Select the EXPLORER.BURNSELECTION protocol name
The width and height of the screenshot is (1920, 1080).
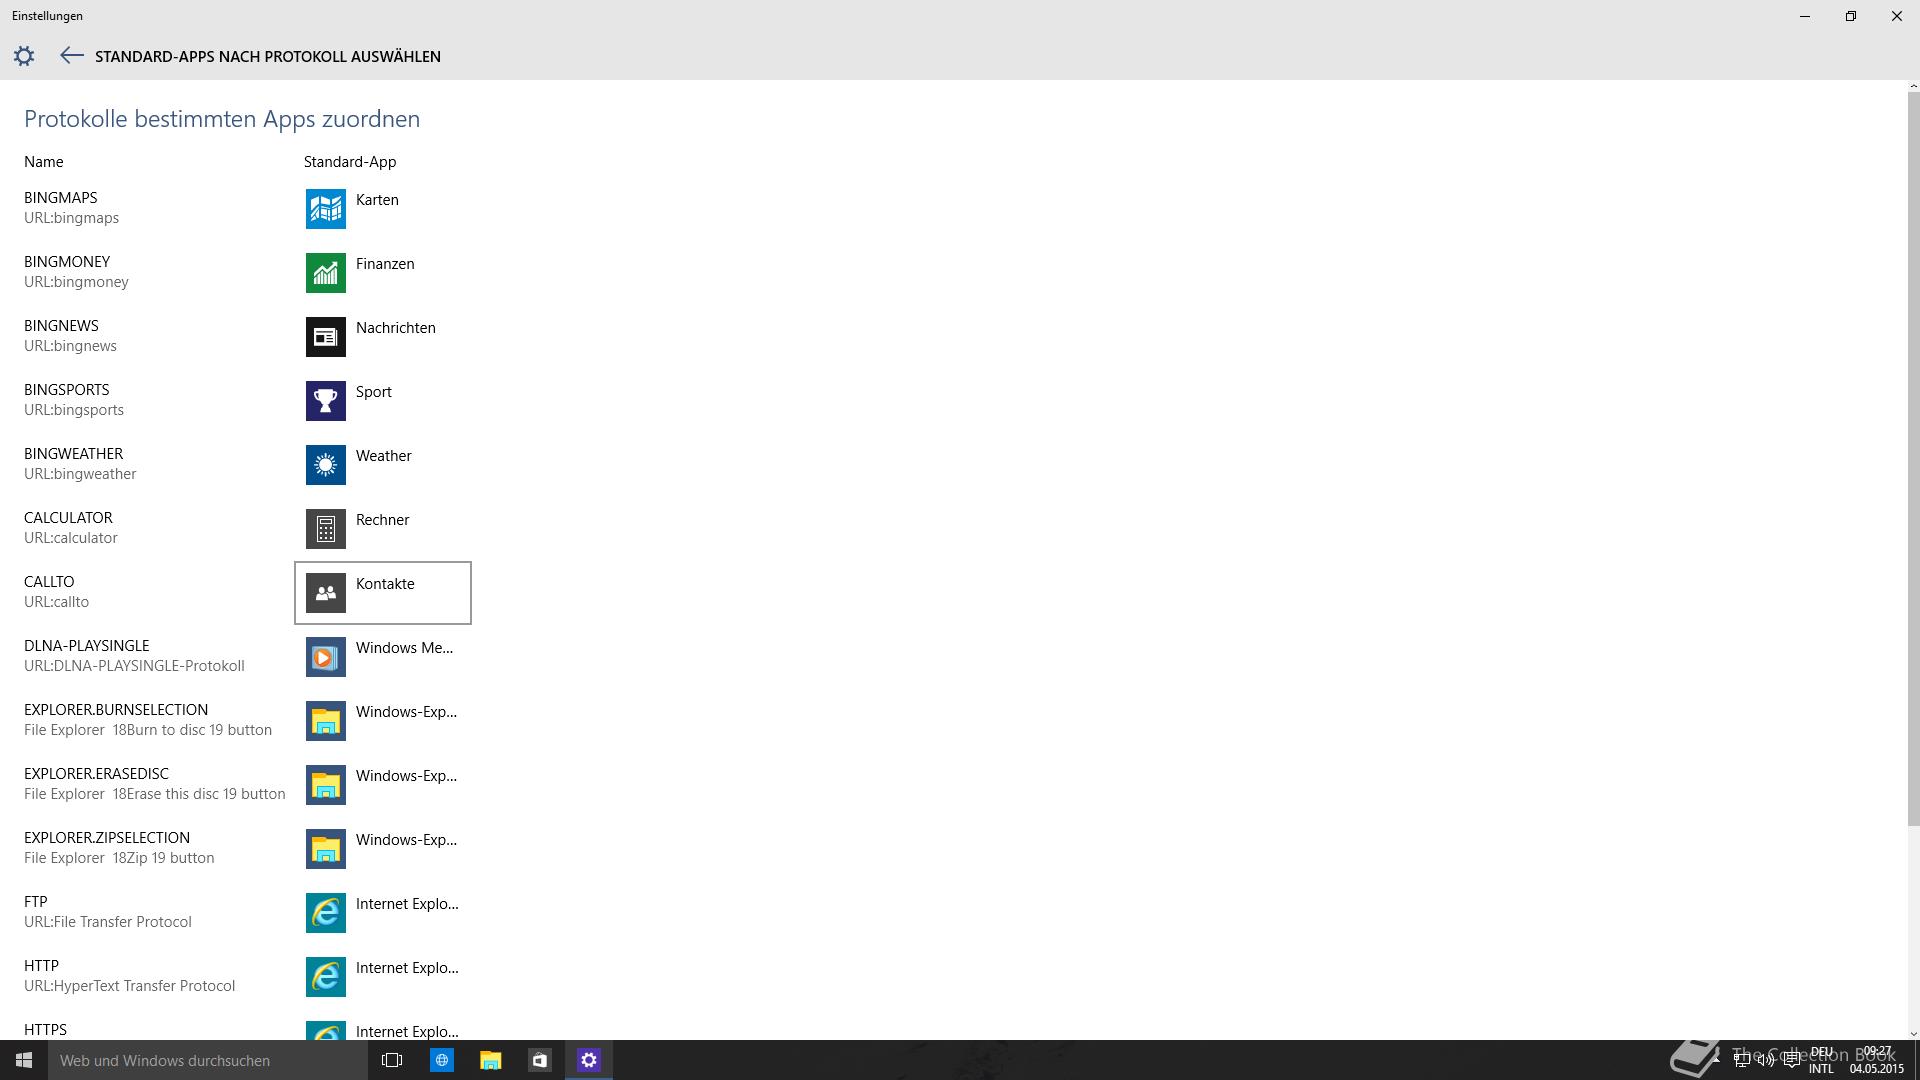pyautogui.click(x=116, y=710)
